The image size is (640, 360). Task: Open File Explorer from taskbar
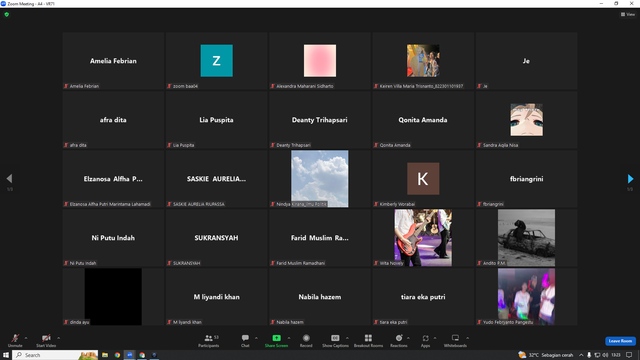click(x=105, y=355)
